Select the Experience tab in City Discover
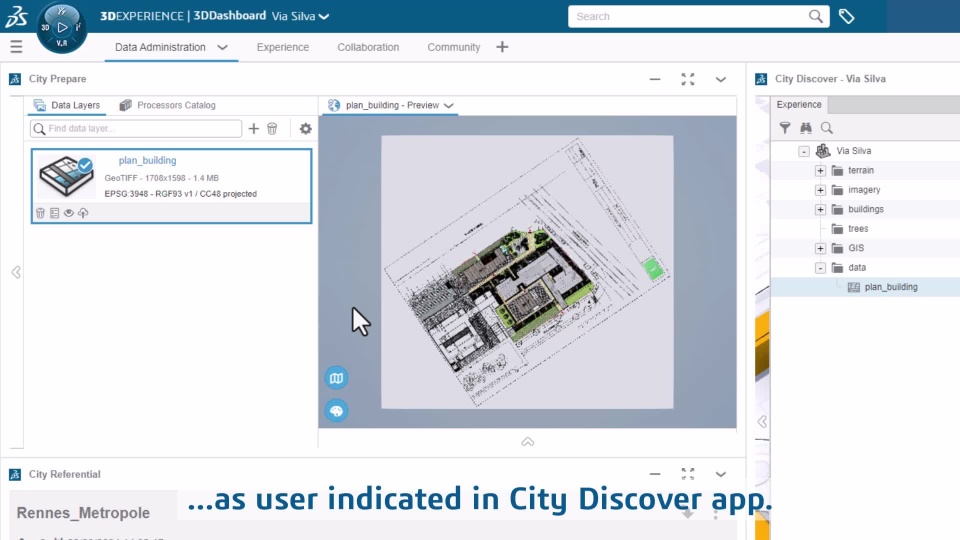The image size is (960, 540). (799, 105)
